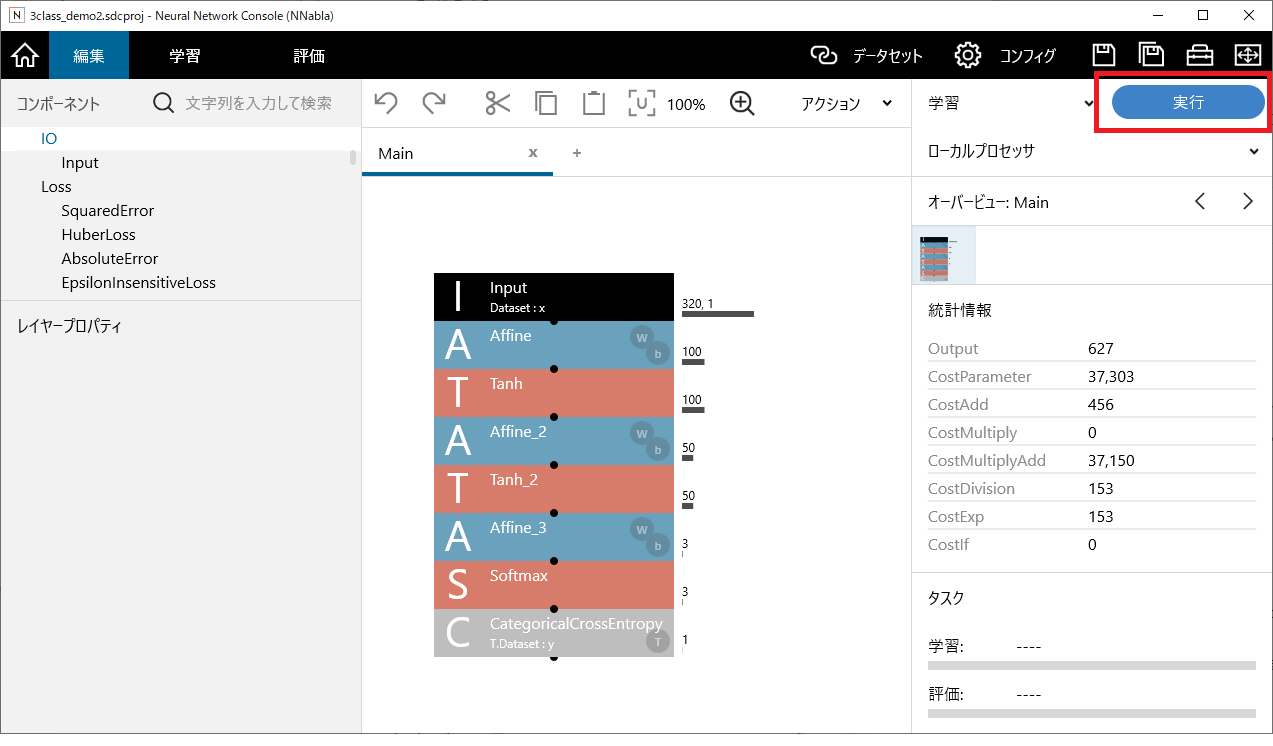Open the toolbox briefcase icon

(1199, 55)
